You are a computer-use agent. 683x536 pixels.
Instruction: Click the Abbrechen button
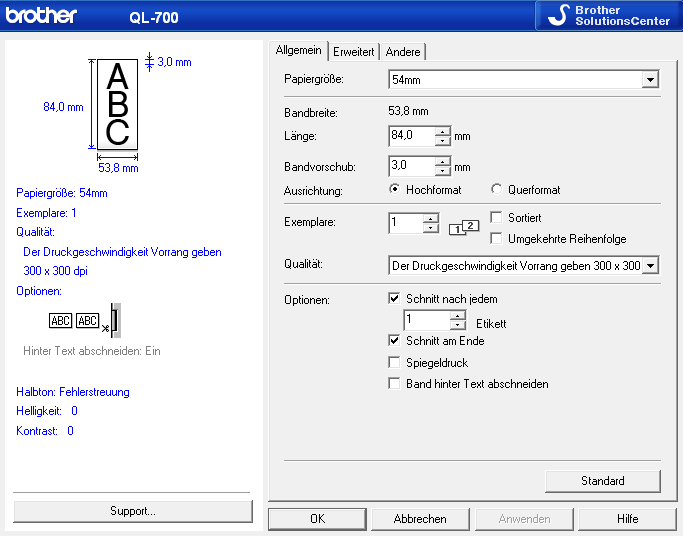[x=420, y=519]
